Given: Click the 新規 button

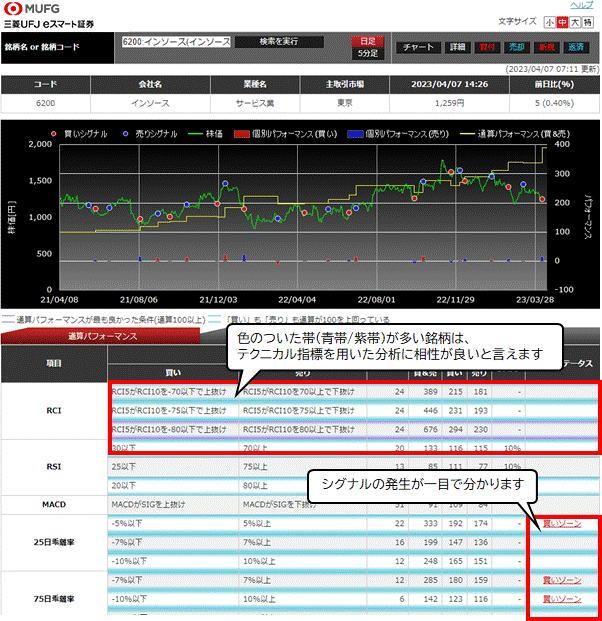Looking at the screenshot, I should [x=547, y=47].
